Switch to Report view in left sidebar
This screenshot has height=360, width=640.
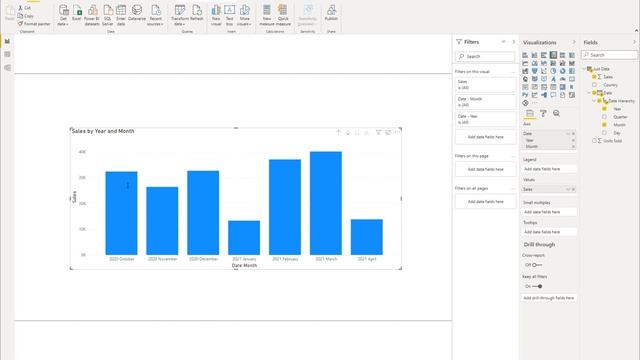click(7, 41)
